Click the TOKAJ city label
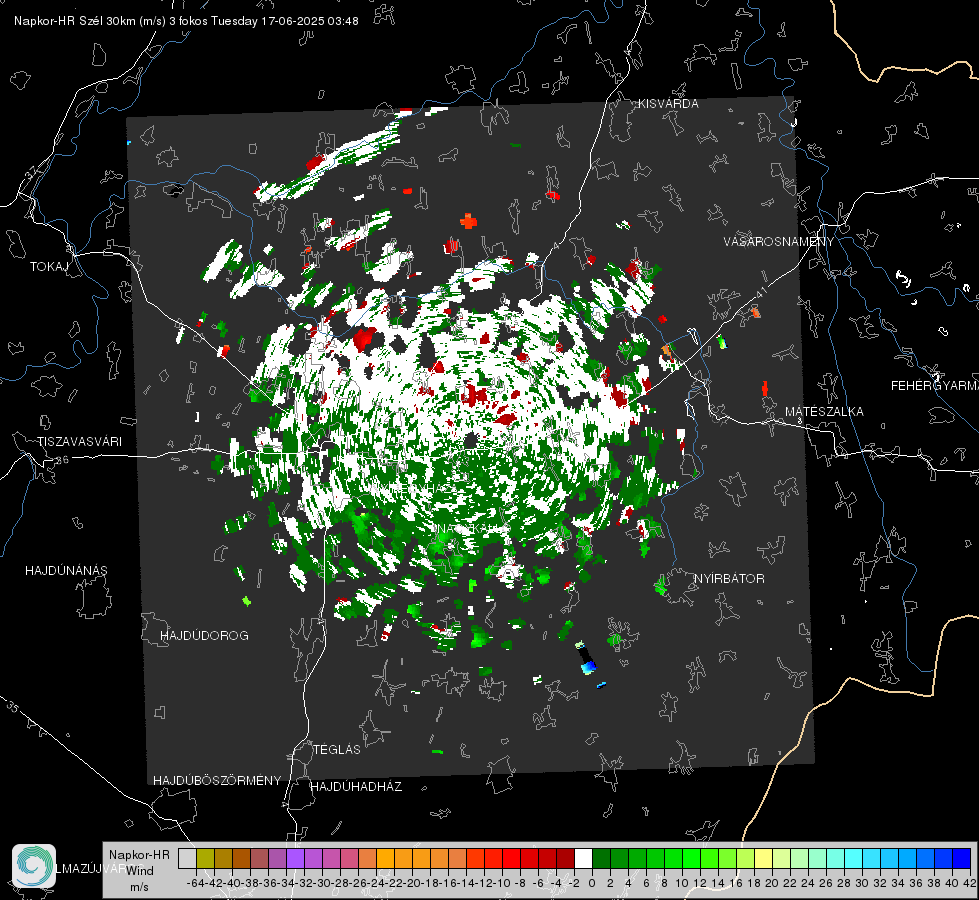The height and width of the screenshot is (900, 979). pyautogui.click(x=49, y=267)
